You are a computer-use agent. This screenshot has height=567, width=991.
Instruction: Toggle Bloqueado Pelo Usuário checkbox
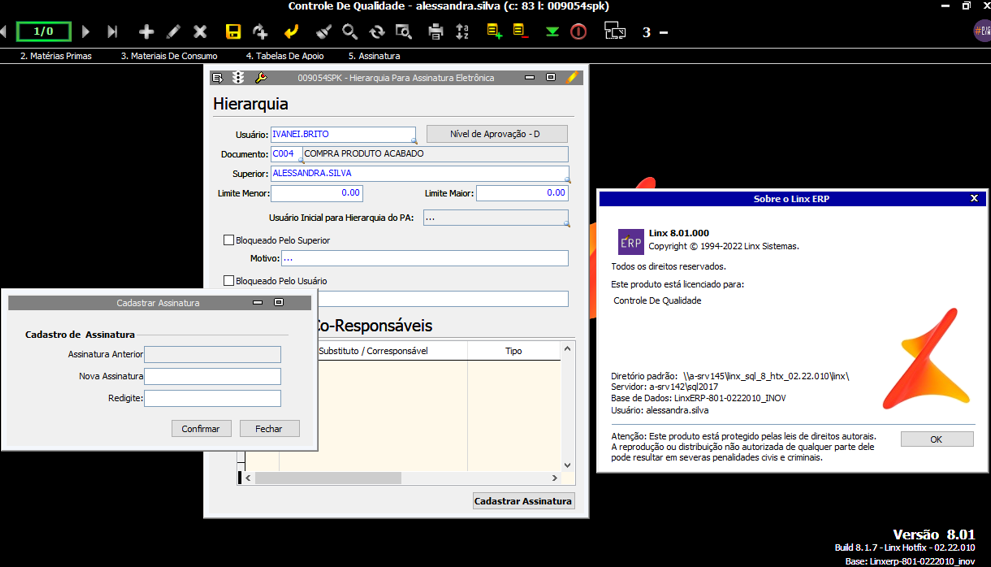click(x=229, y=281)
